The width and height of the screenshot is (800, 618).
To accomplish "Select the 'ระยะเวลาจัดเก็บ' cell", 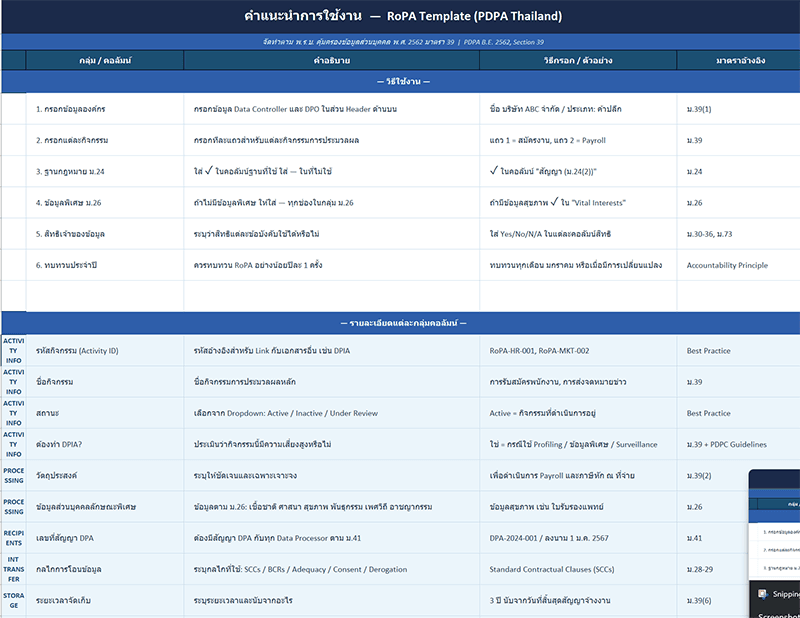I will [x=105, y=600].
